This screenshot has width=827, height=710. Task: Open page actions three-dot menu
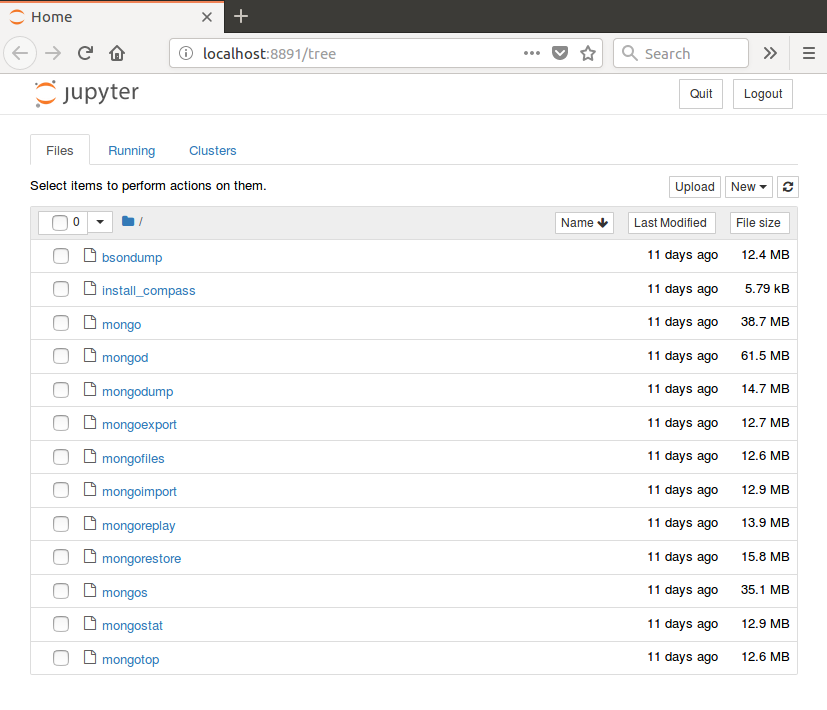[x=532, y=53]
